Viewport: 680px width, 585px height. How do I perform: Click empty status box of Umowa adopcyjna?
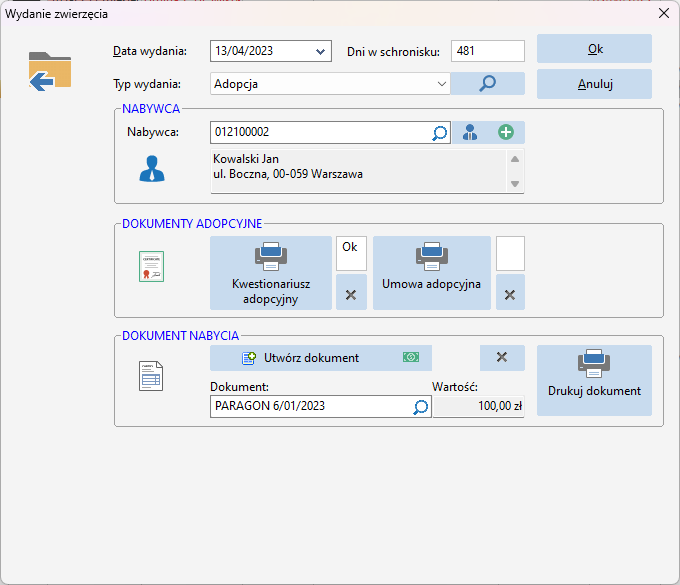click(510, 253)
